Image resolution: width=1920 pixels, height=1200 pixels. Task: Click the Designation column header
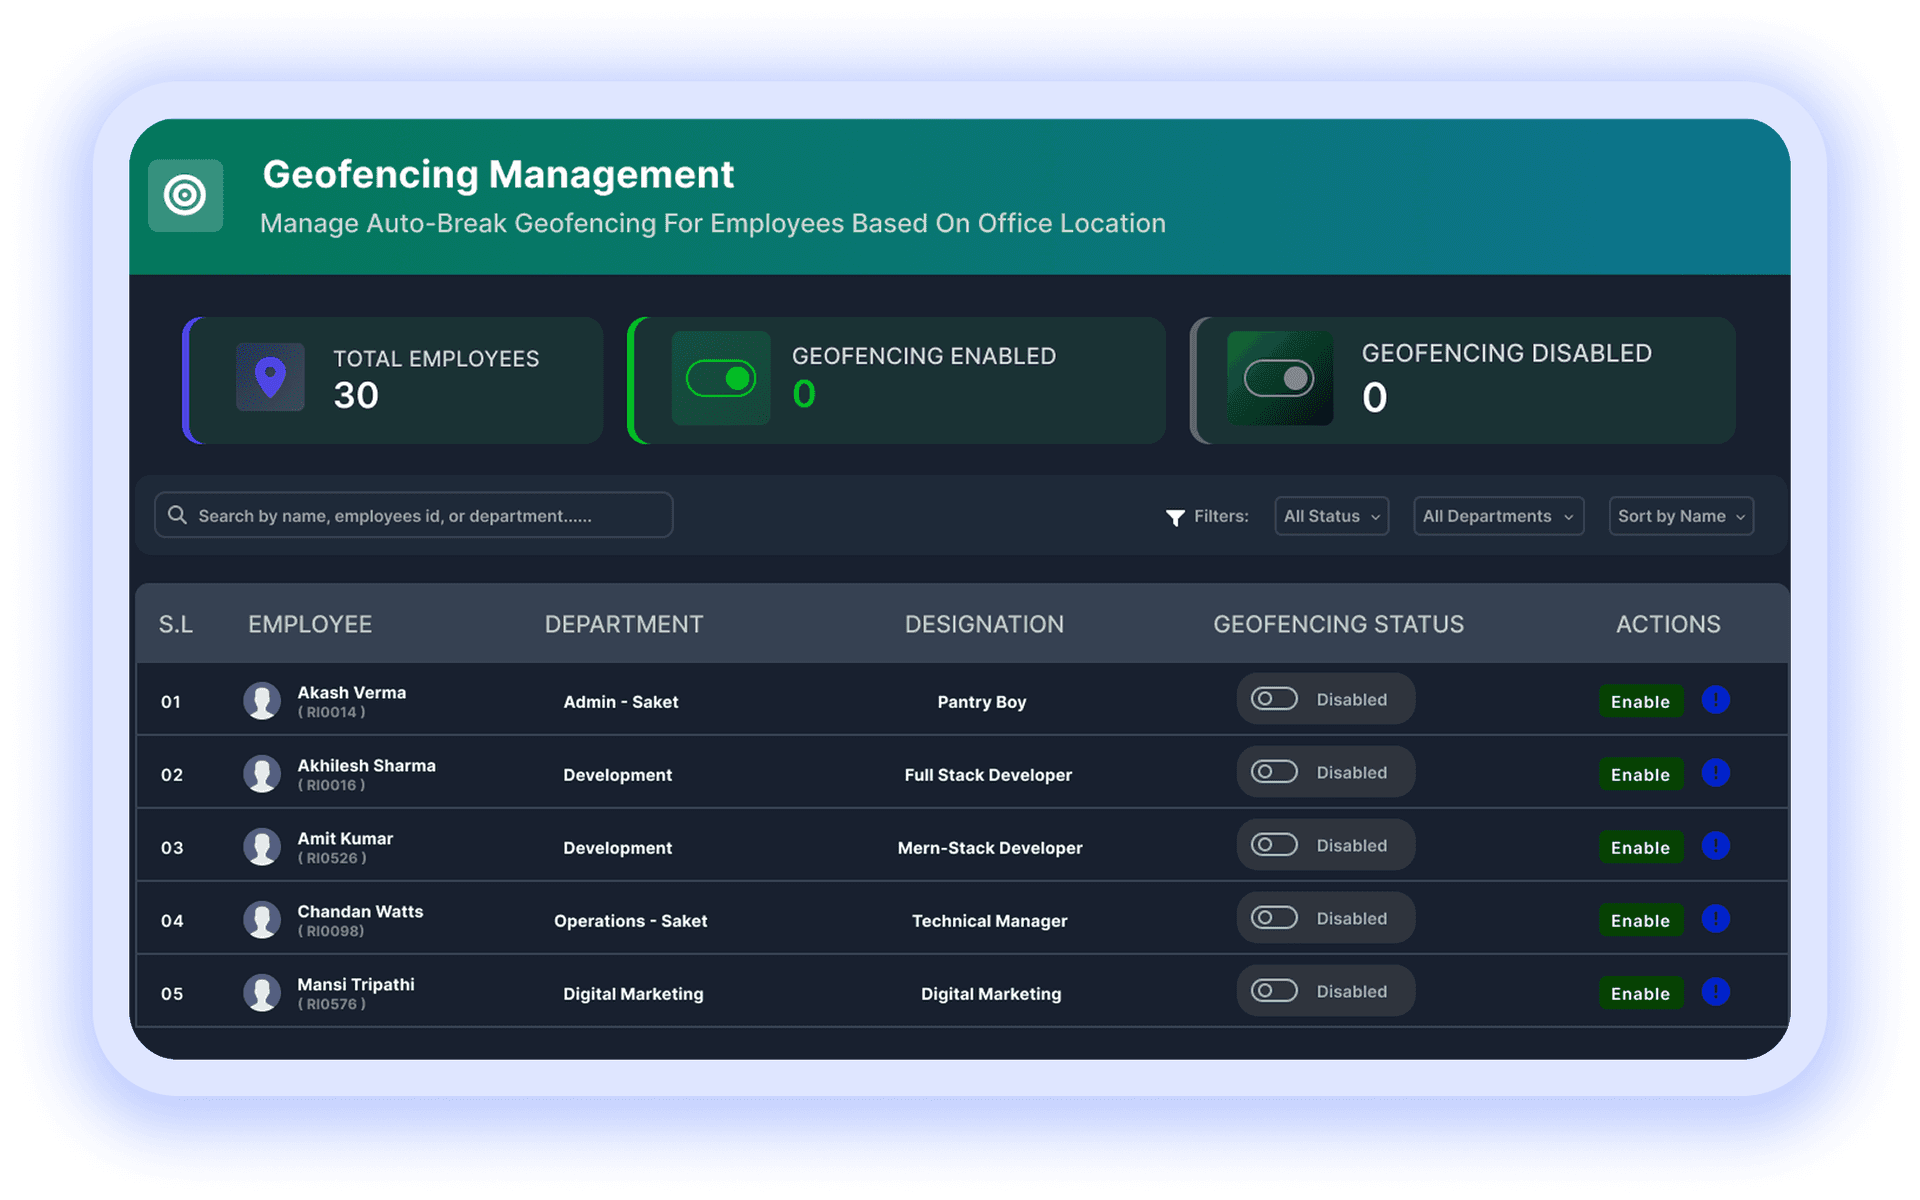click(x=984, y=623)
